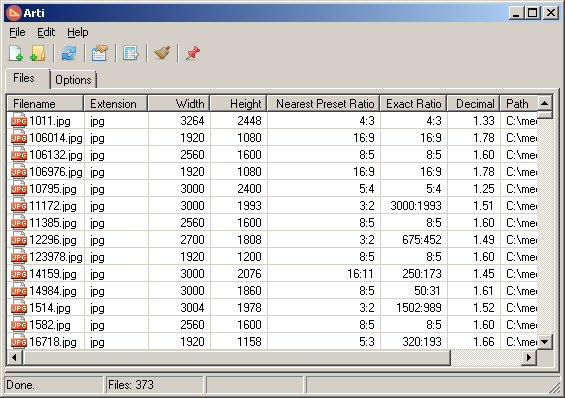
Task: Click the vertical scrollbar down arrow
Action: 544,341
